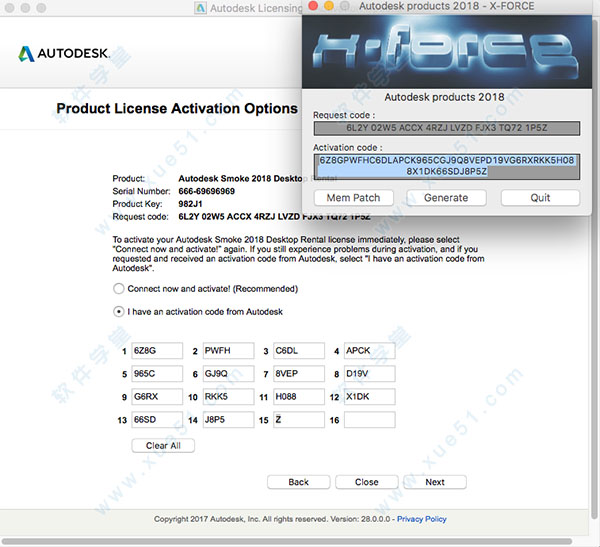Select 'Connect now and activate!' radio button

(119, 289)
